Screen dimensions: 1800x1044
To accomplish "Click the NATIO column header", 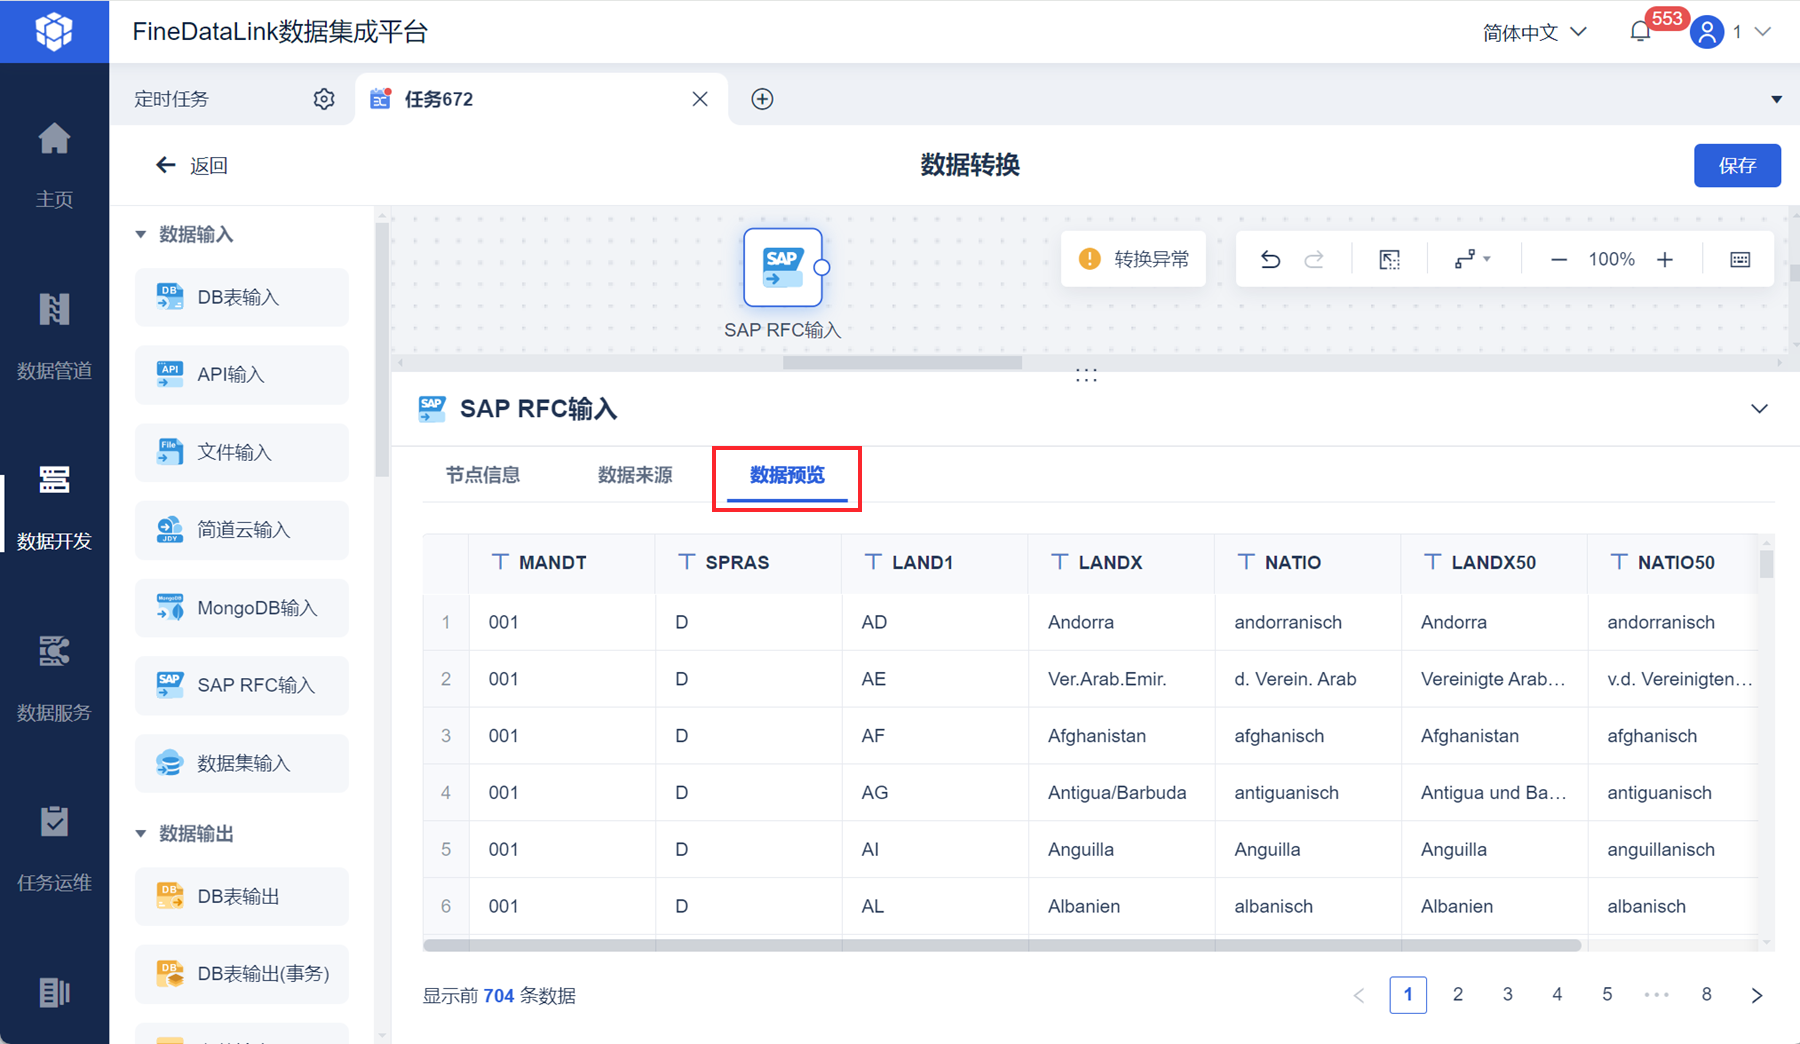I will [1307, 563].
